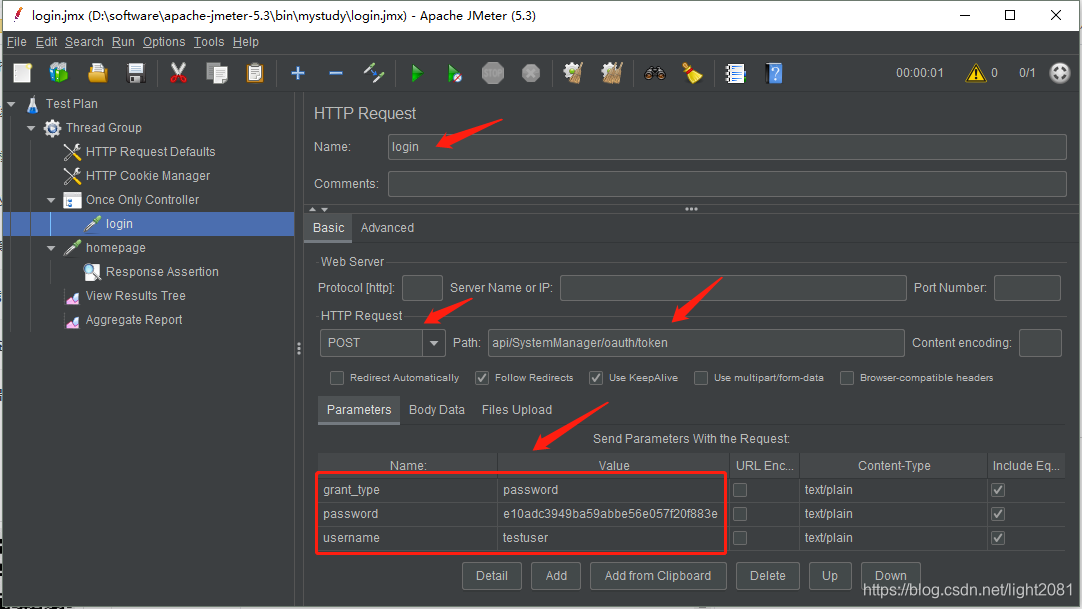Screen dimensions: 1082x609
Task: Click the Paste clipboard icon
Action: point(255,73)
